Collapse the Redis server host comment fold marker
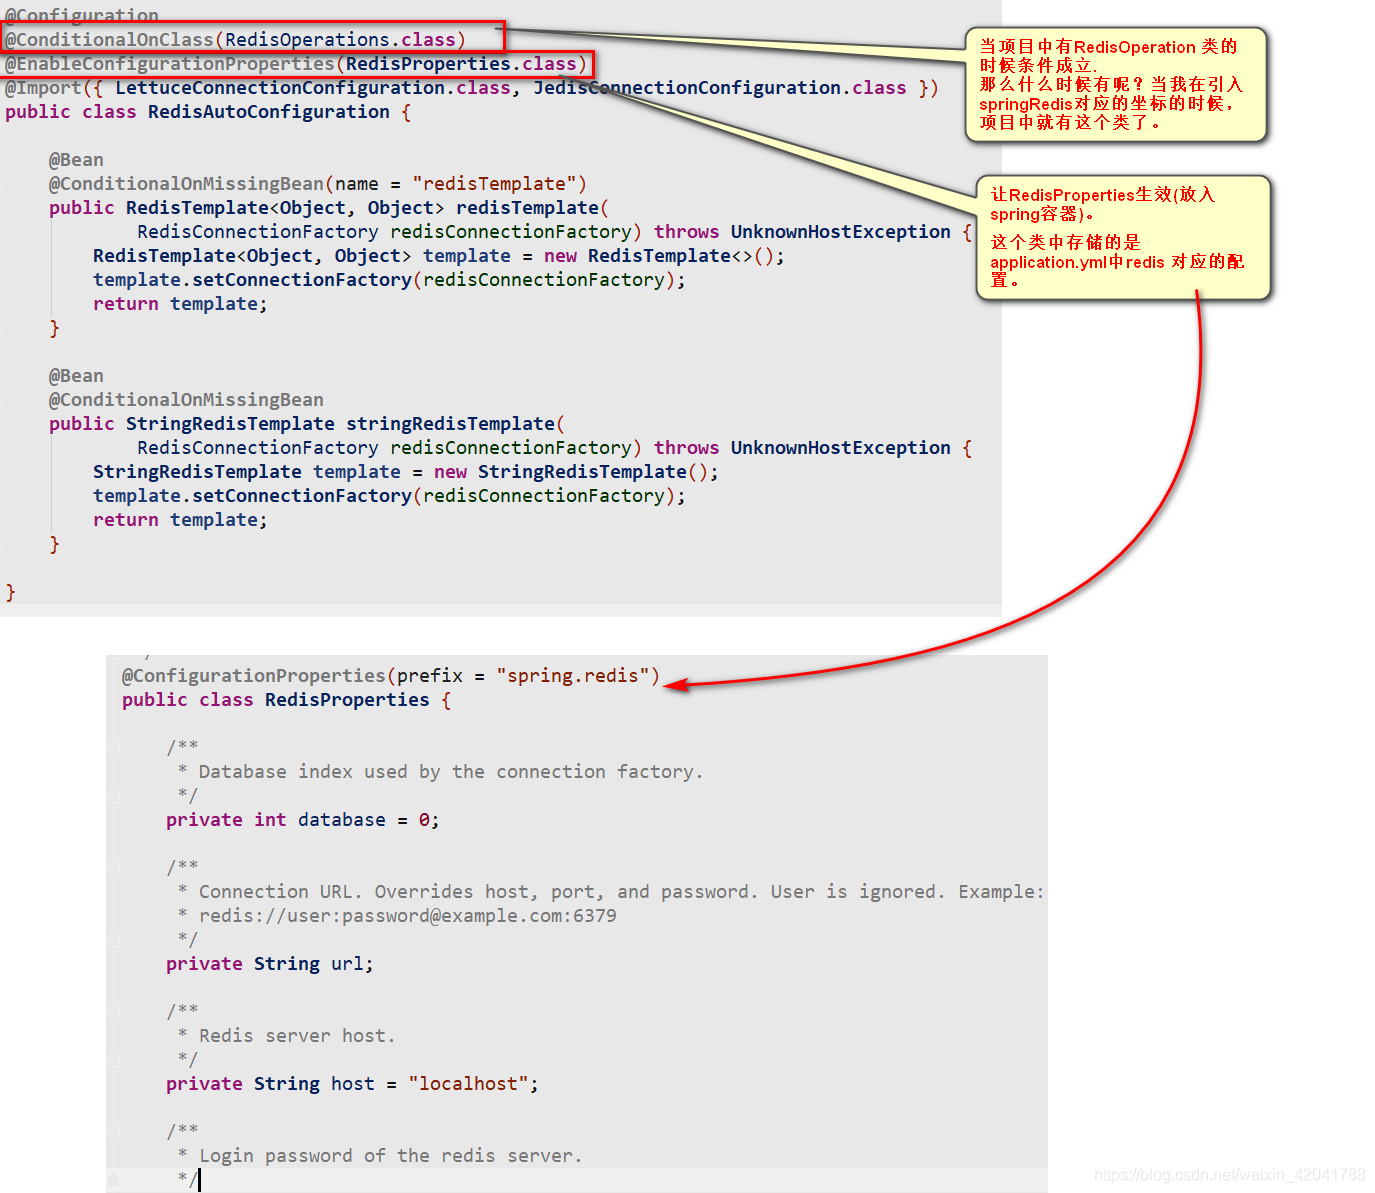The image size is (1375, 1193). click(x=113, y=1011)
